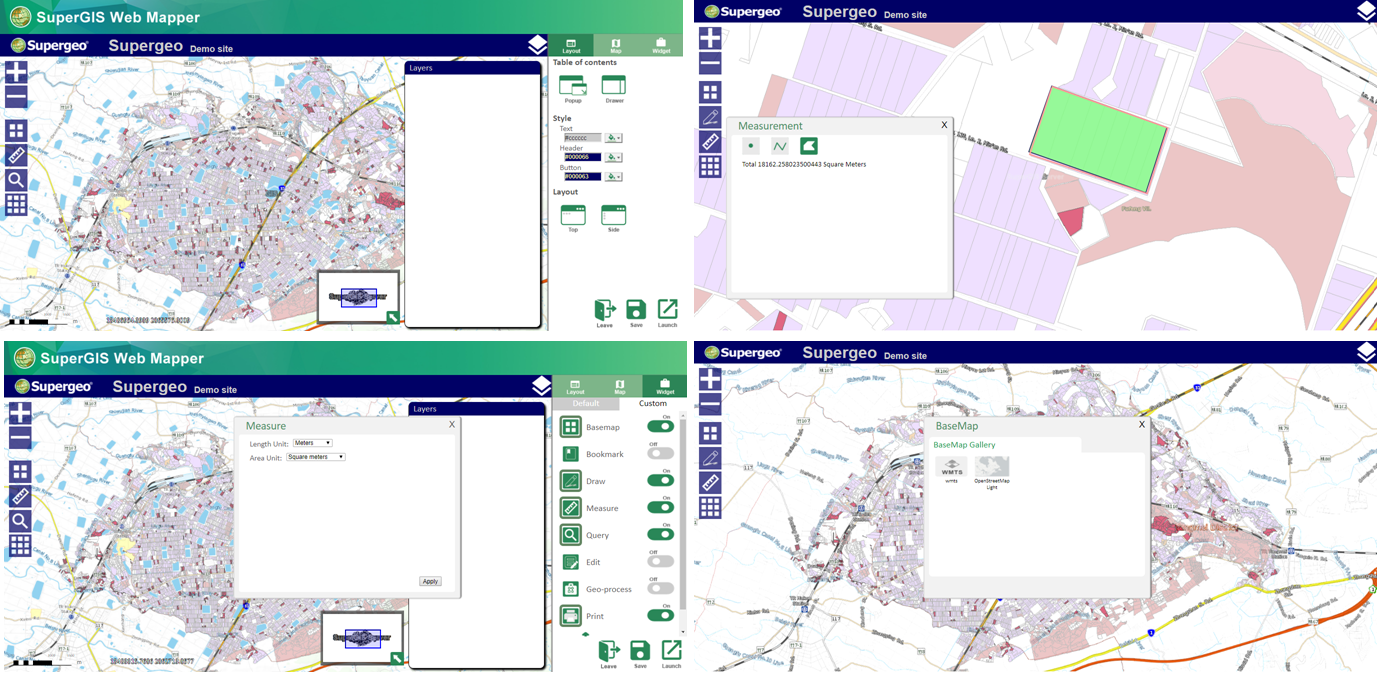Turn off the Measure widget toggle

coord(660,508)
